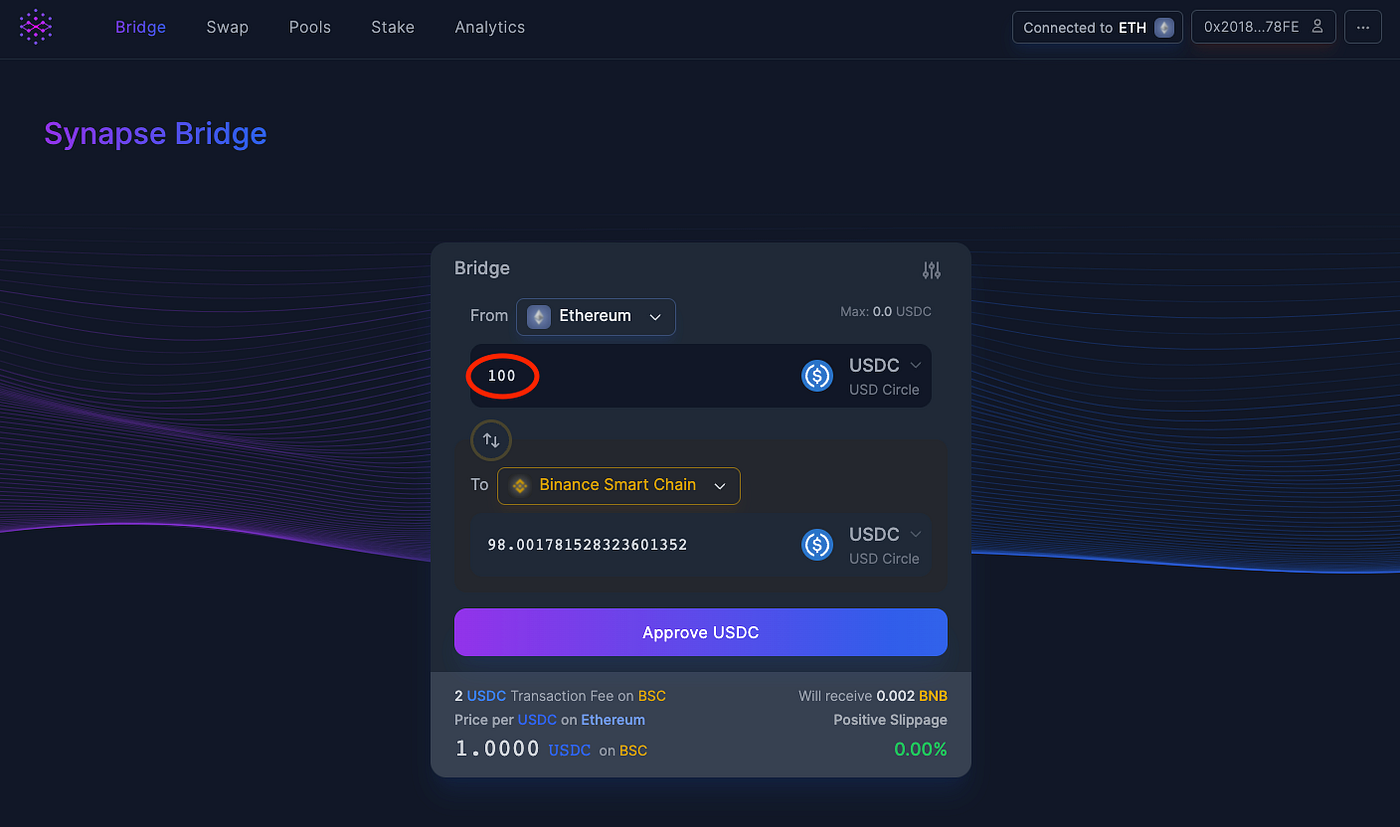Expand the To Binance Smart Chain dropdown
Viewport: 1400px width, 827px height.
point(619,485)
